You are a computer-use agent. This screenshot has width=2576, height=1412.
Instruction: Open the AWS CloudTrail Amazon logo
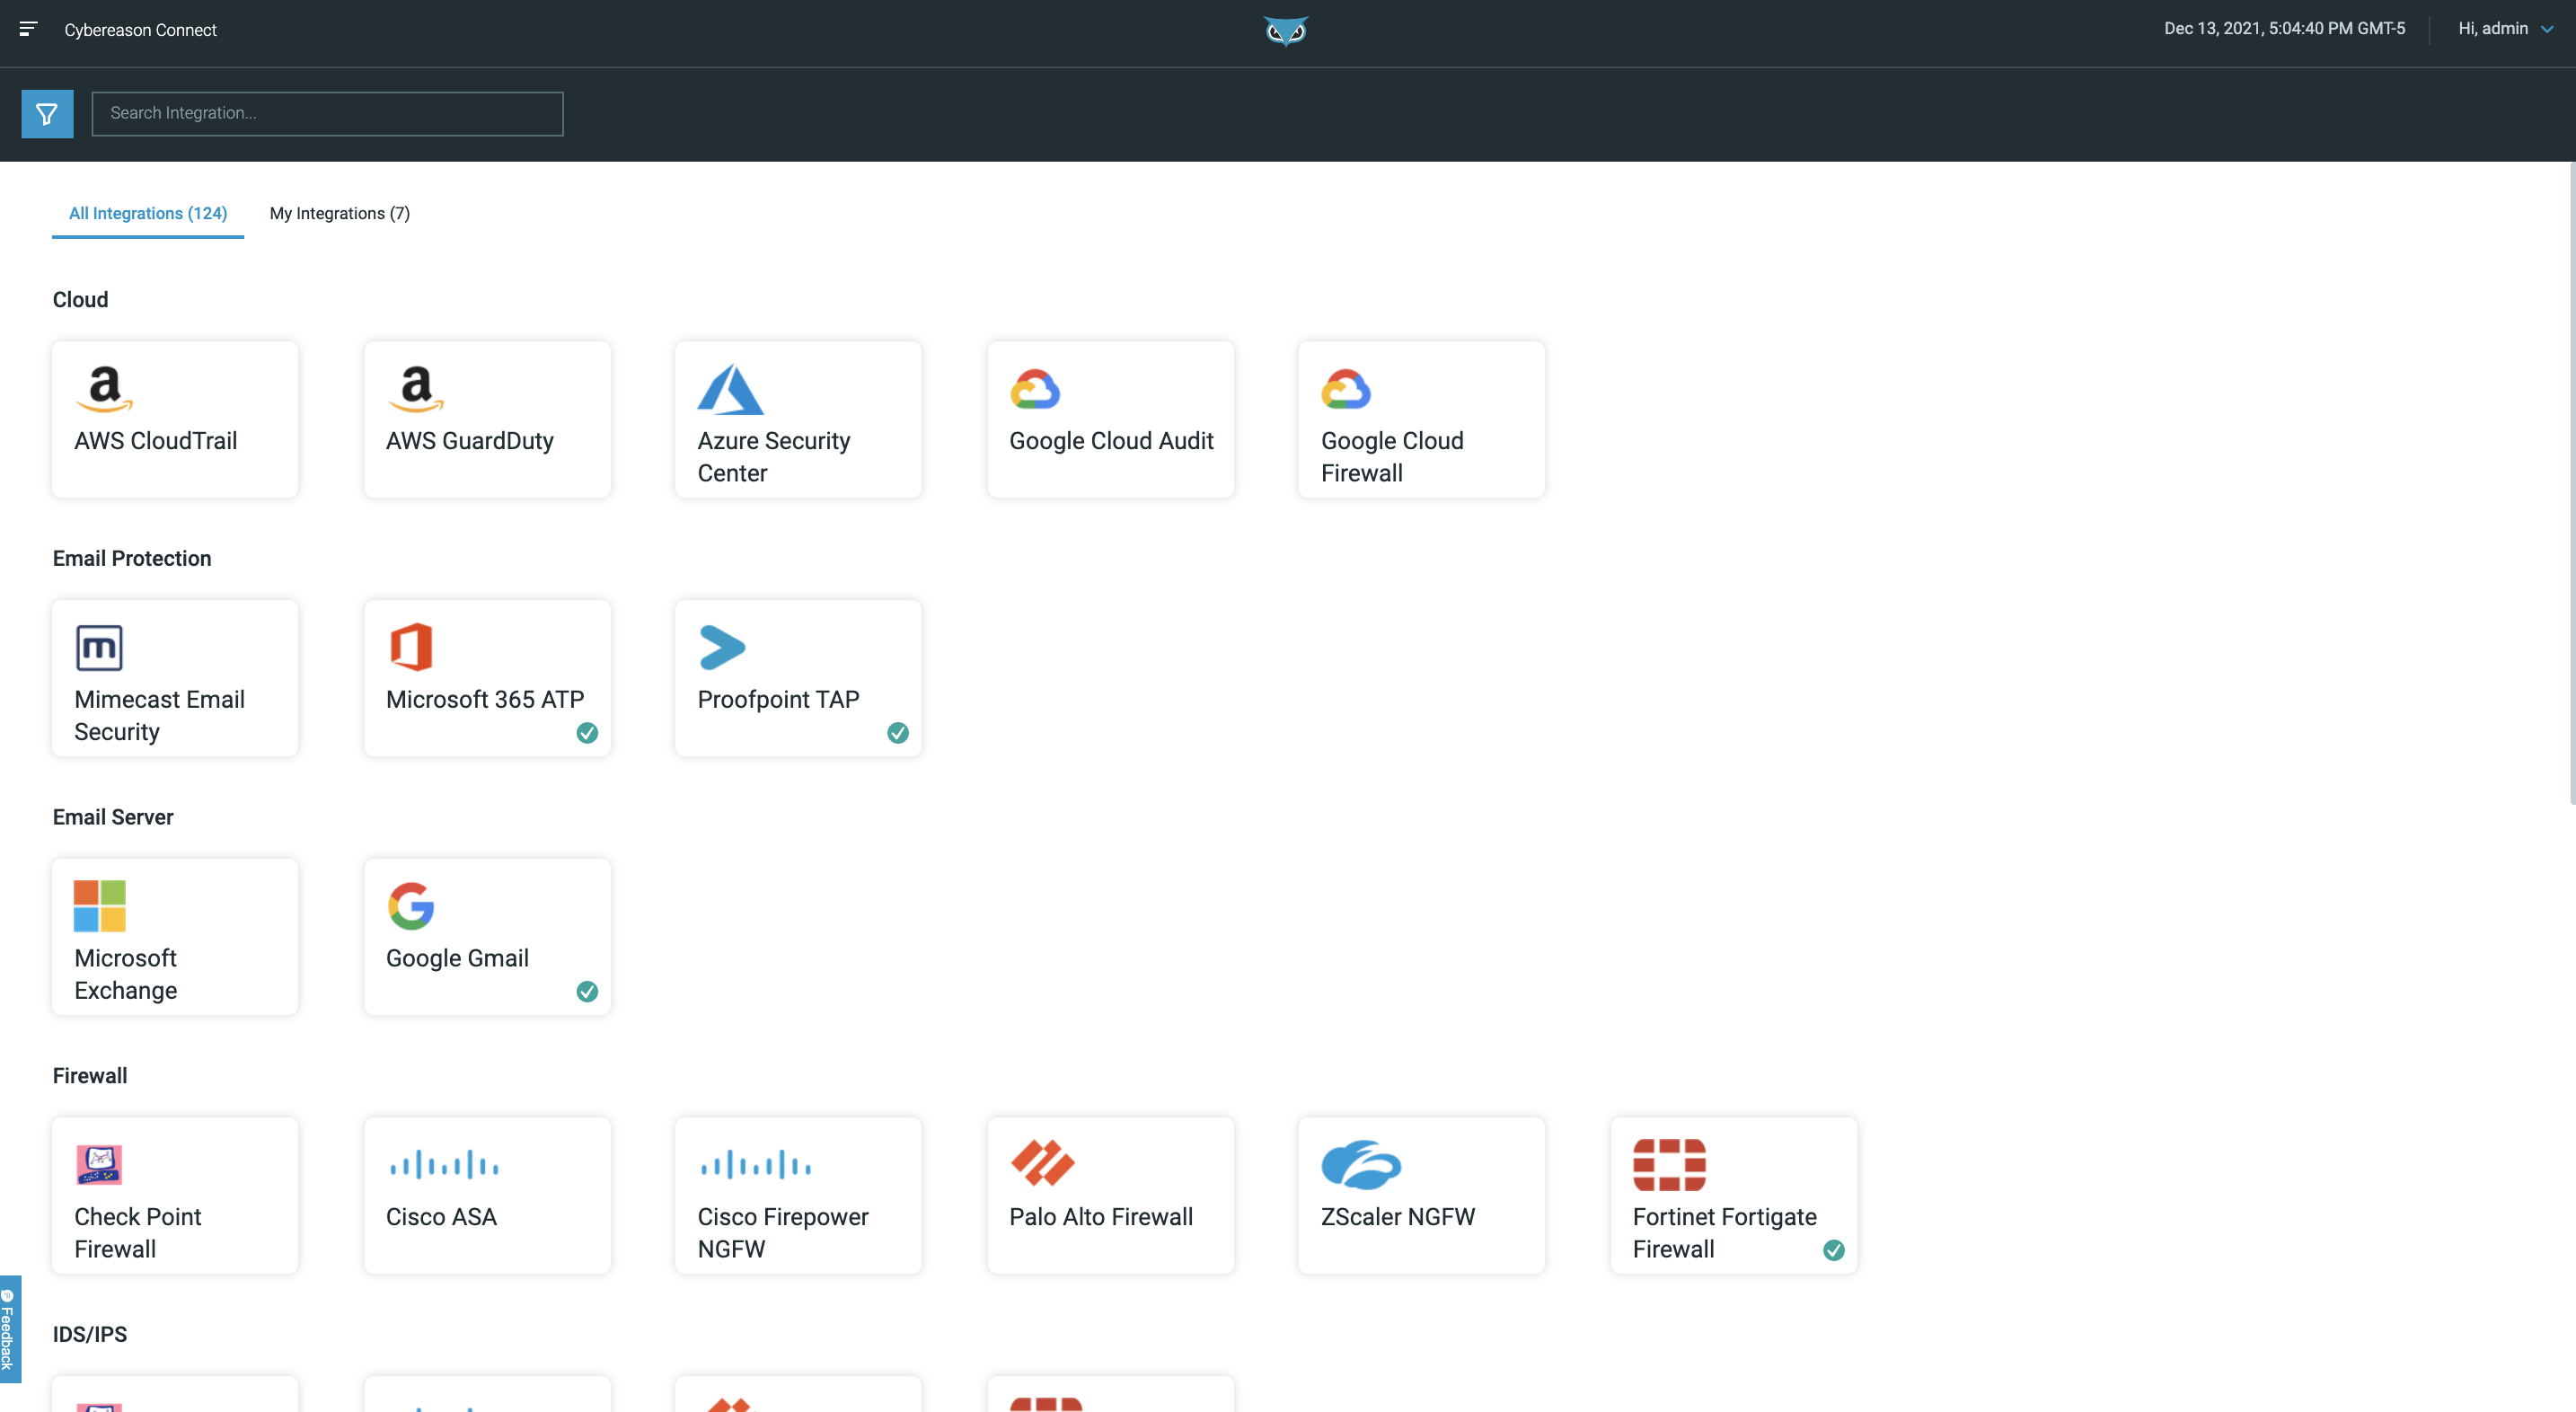[104, 389]
